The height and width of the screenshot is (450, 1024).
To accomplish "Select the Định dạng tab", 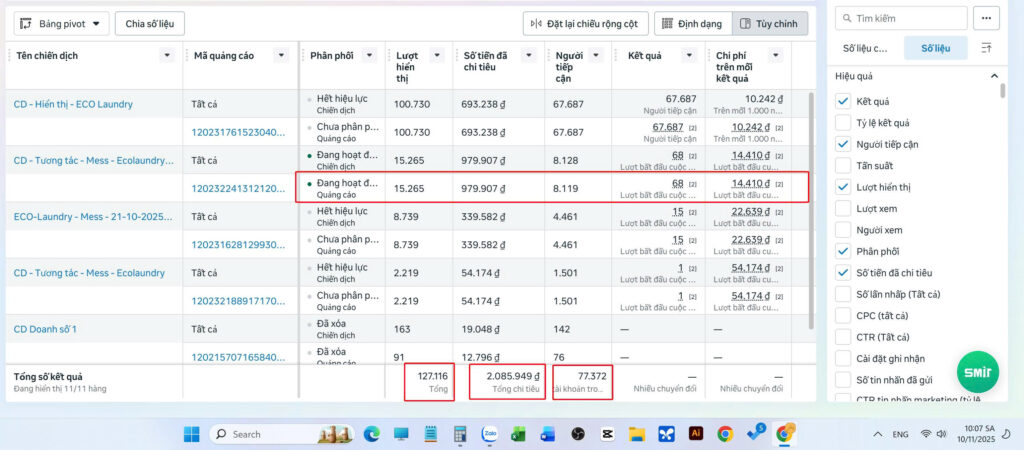I will pyautogui.click(x=692, y=23).
